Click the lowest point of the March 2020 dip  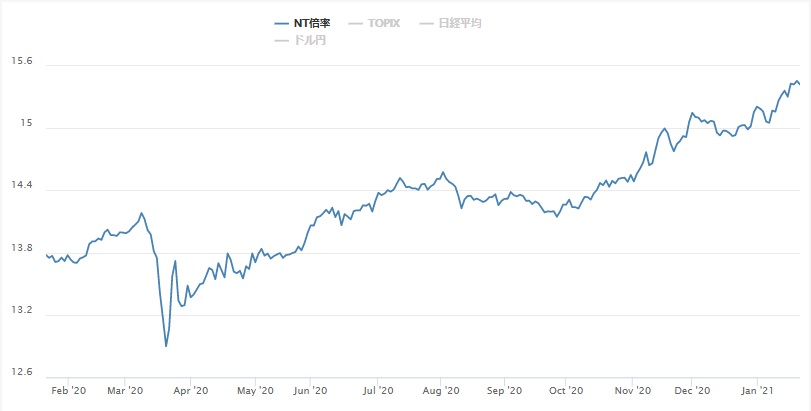166,346
